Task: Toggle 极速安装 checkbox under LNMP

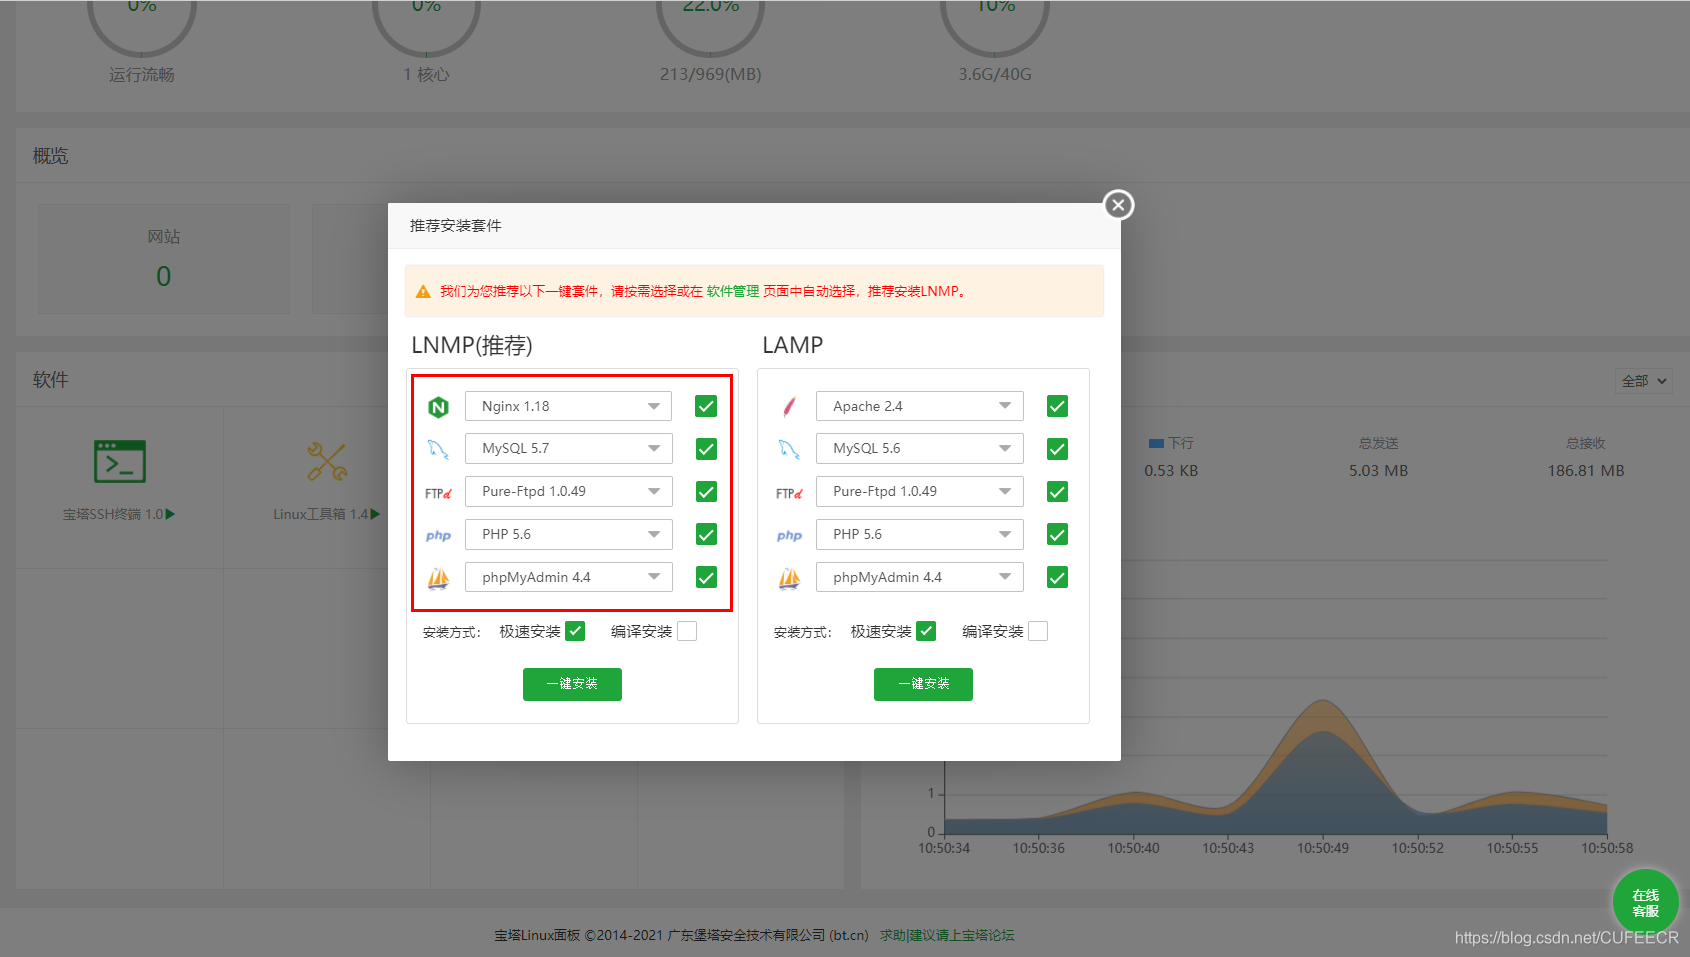Action: (x=575, y=631)
